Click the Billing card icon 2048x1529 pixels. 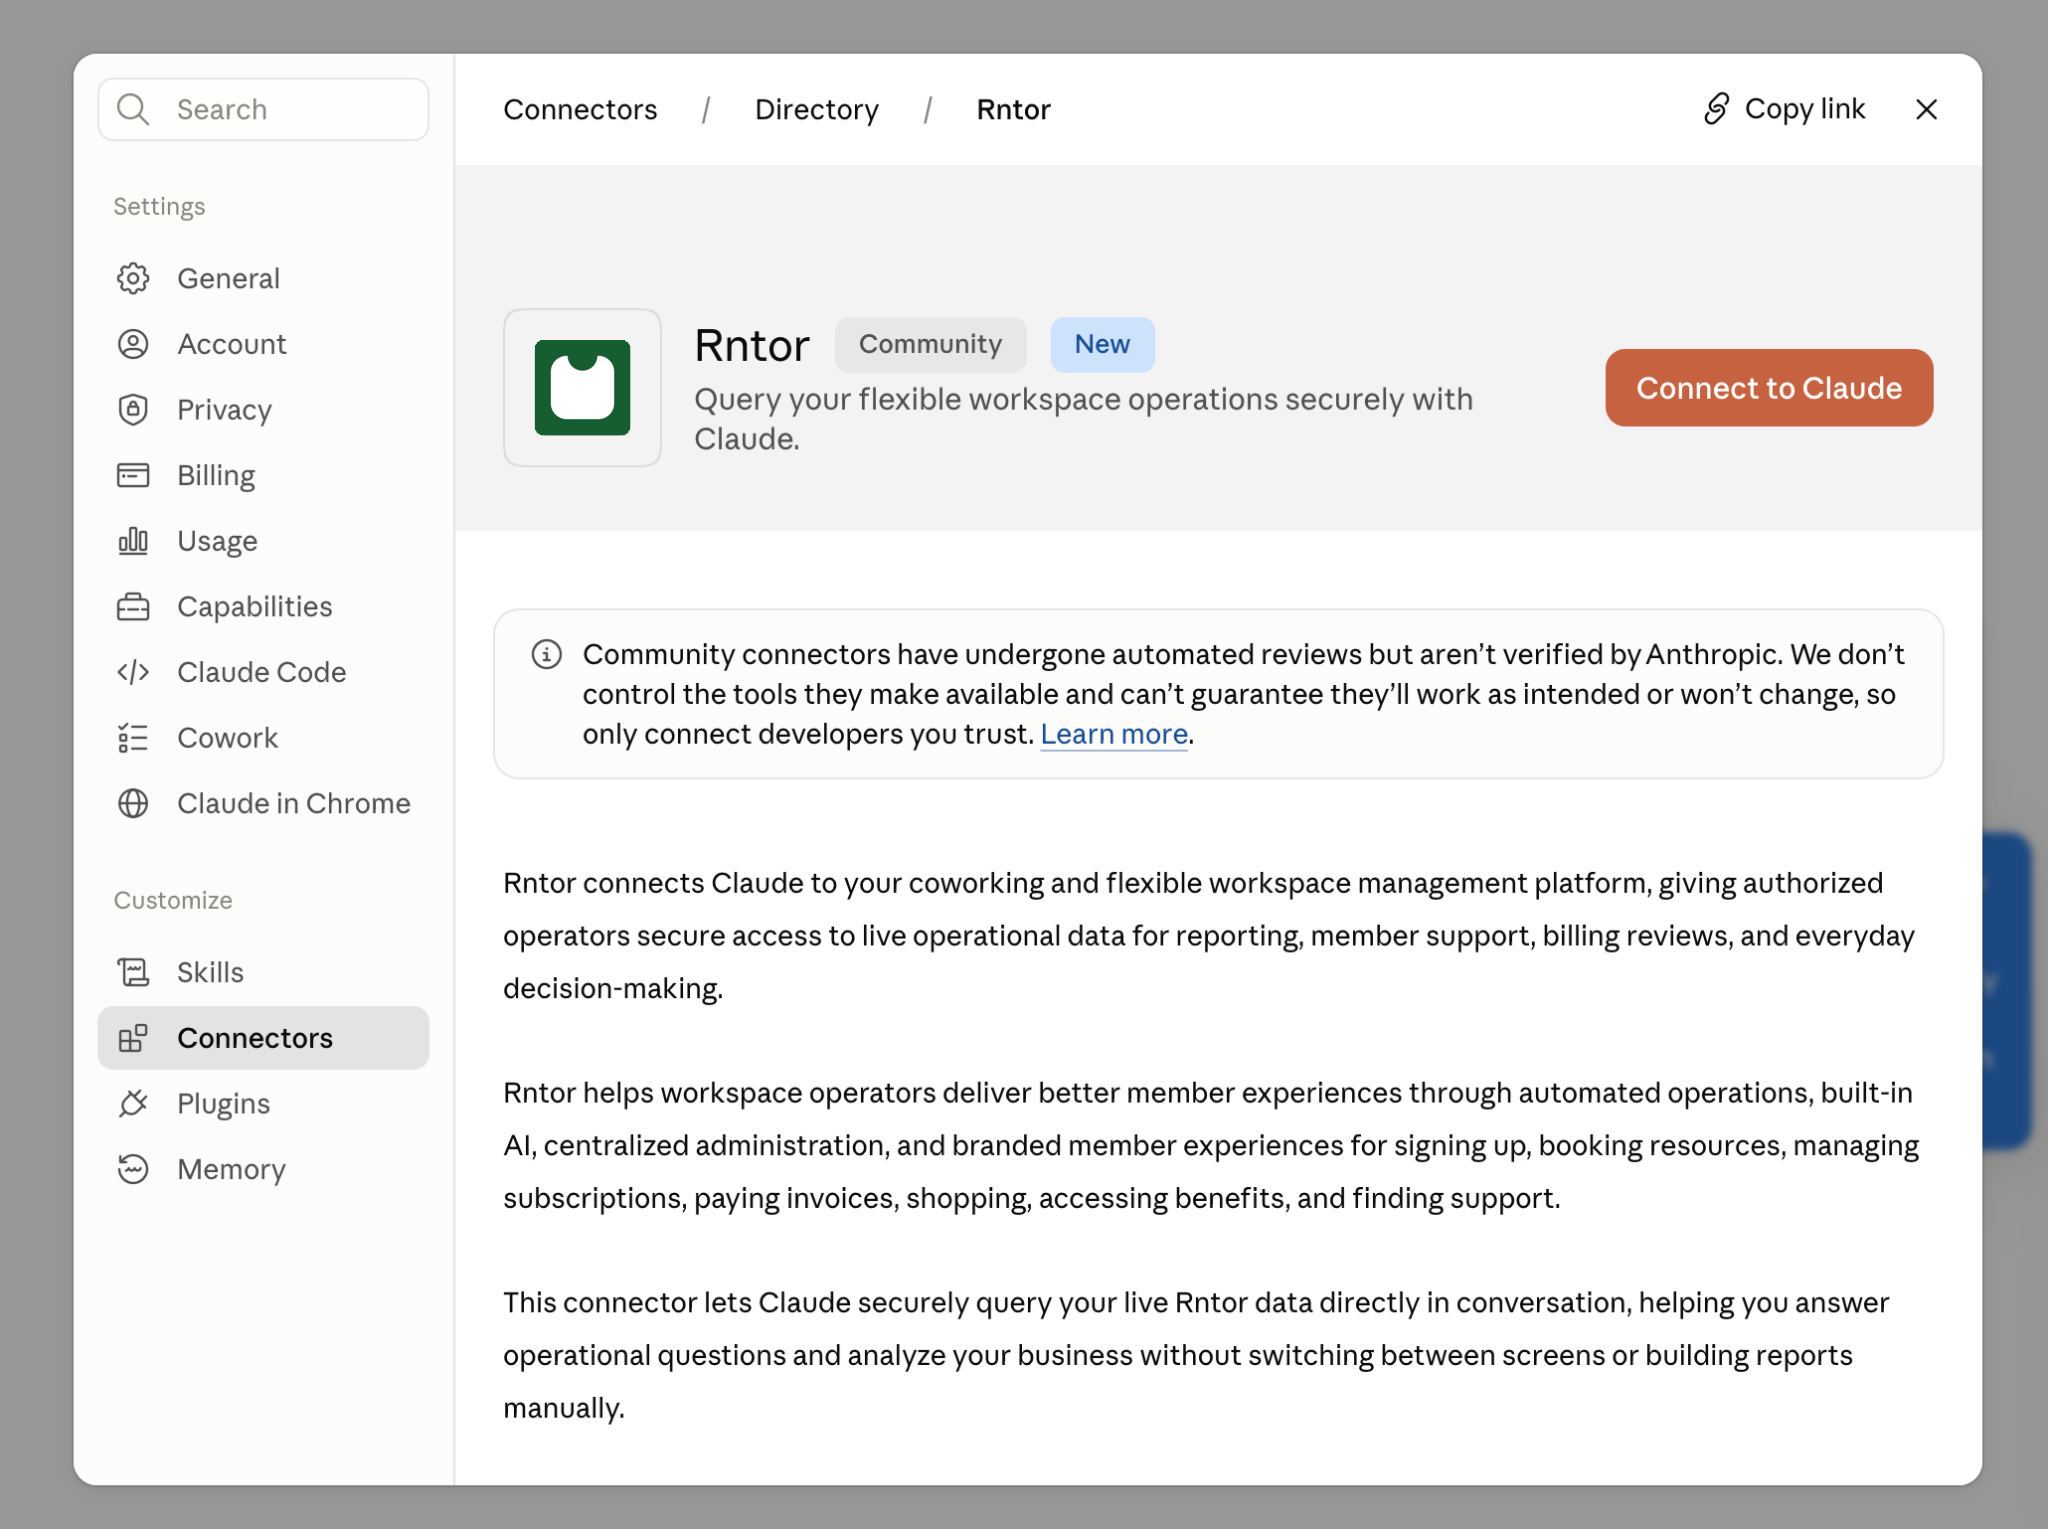[x=133, y=475]
